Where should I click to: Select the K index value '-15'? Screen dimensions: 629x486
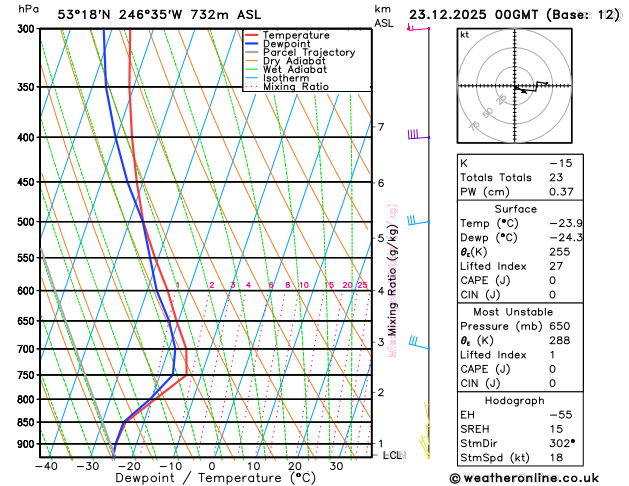560,163
